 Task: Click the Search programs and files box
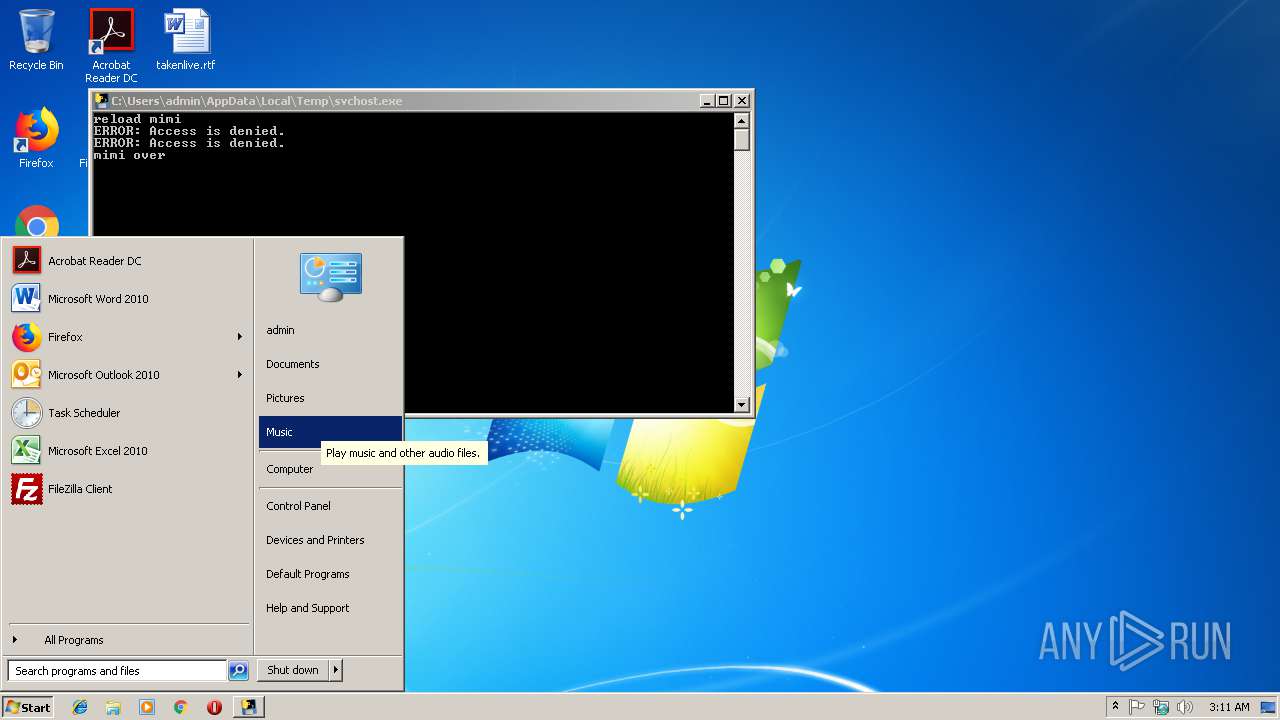[117, 671]
